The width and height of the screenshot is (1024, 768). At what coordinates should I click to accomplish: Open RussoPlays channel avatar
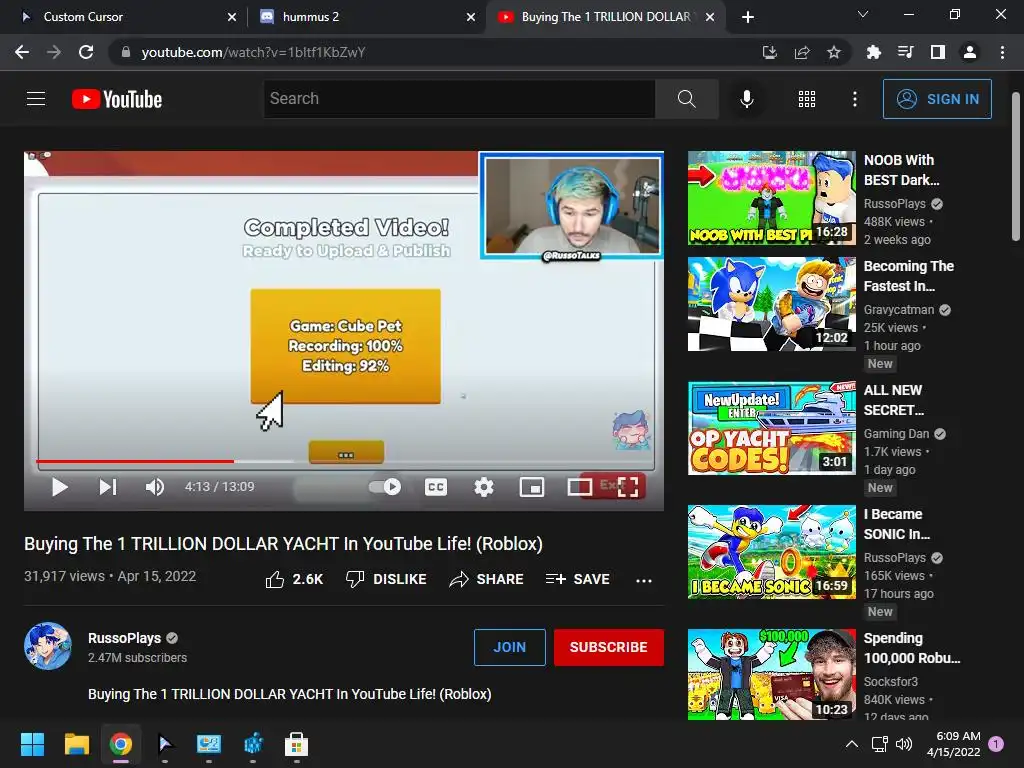tap(48, 646)
